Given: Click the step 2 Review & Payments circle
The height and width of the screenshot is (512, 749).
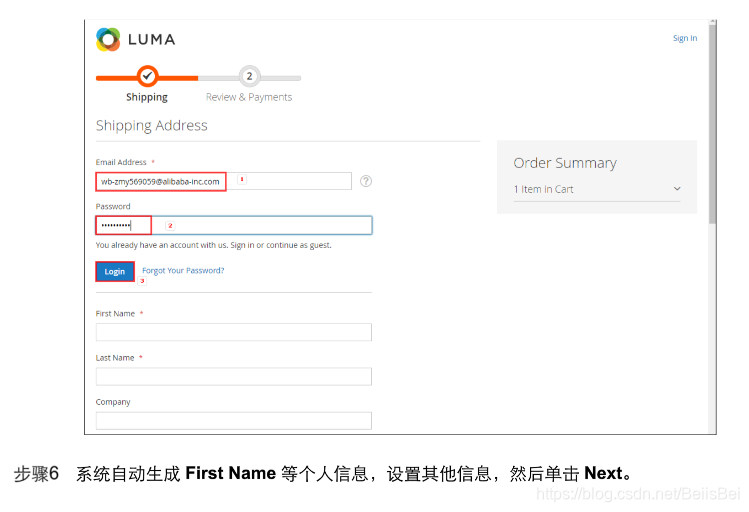Looking at the screenshot, I should [x=249, y=76].
